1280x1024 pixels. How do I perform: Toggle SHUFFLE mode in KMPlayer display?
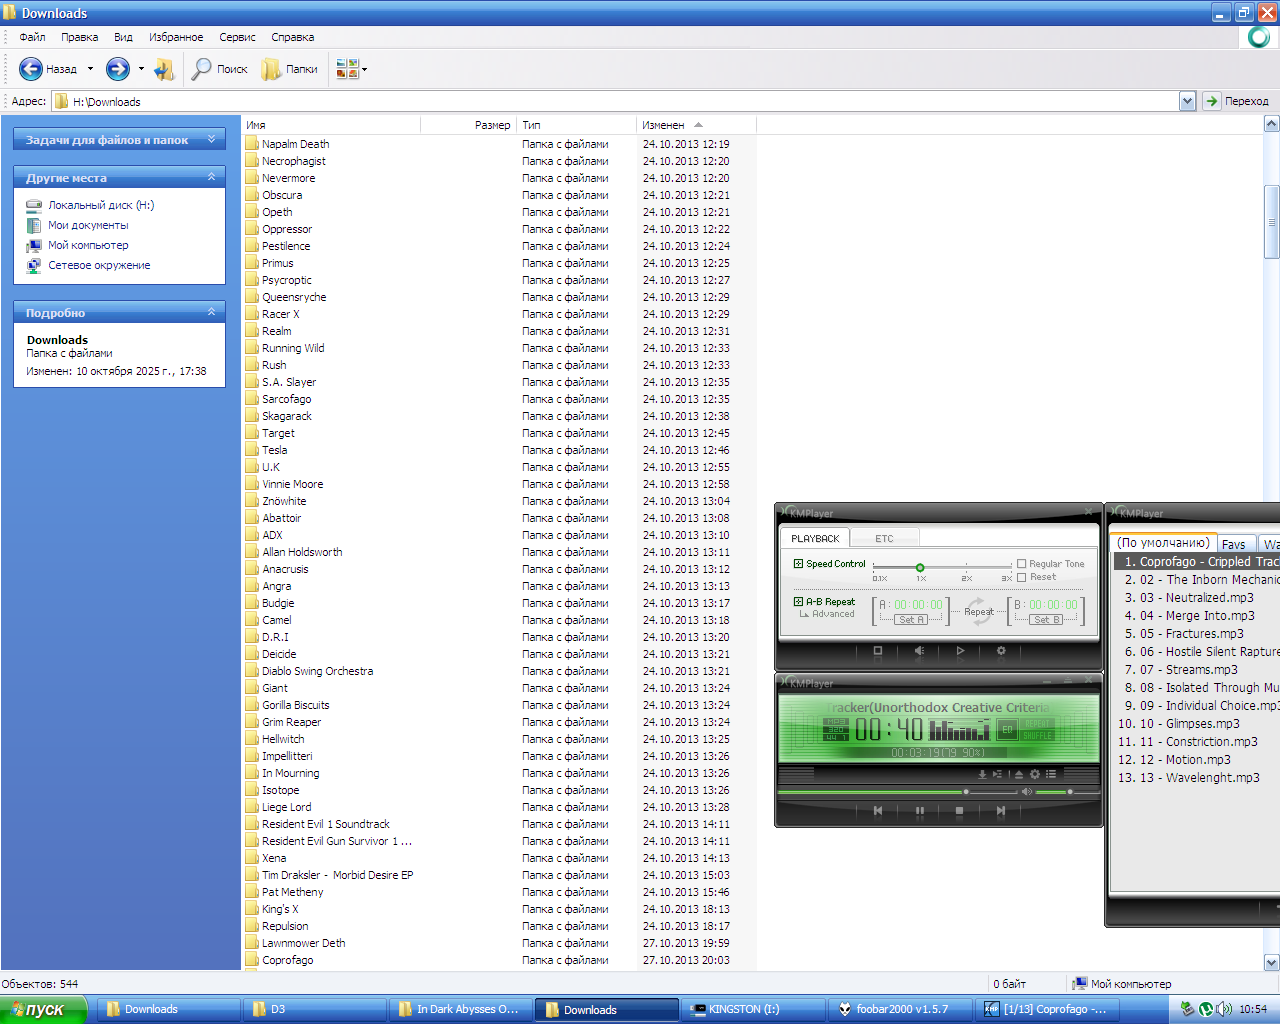click(x=1037, y=735)
